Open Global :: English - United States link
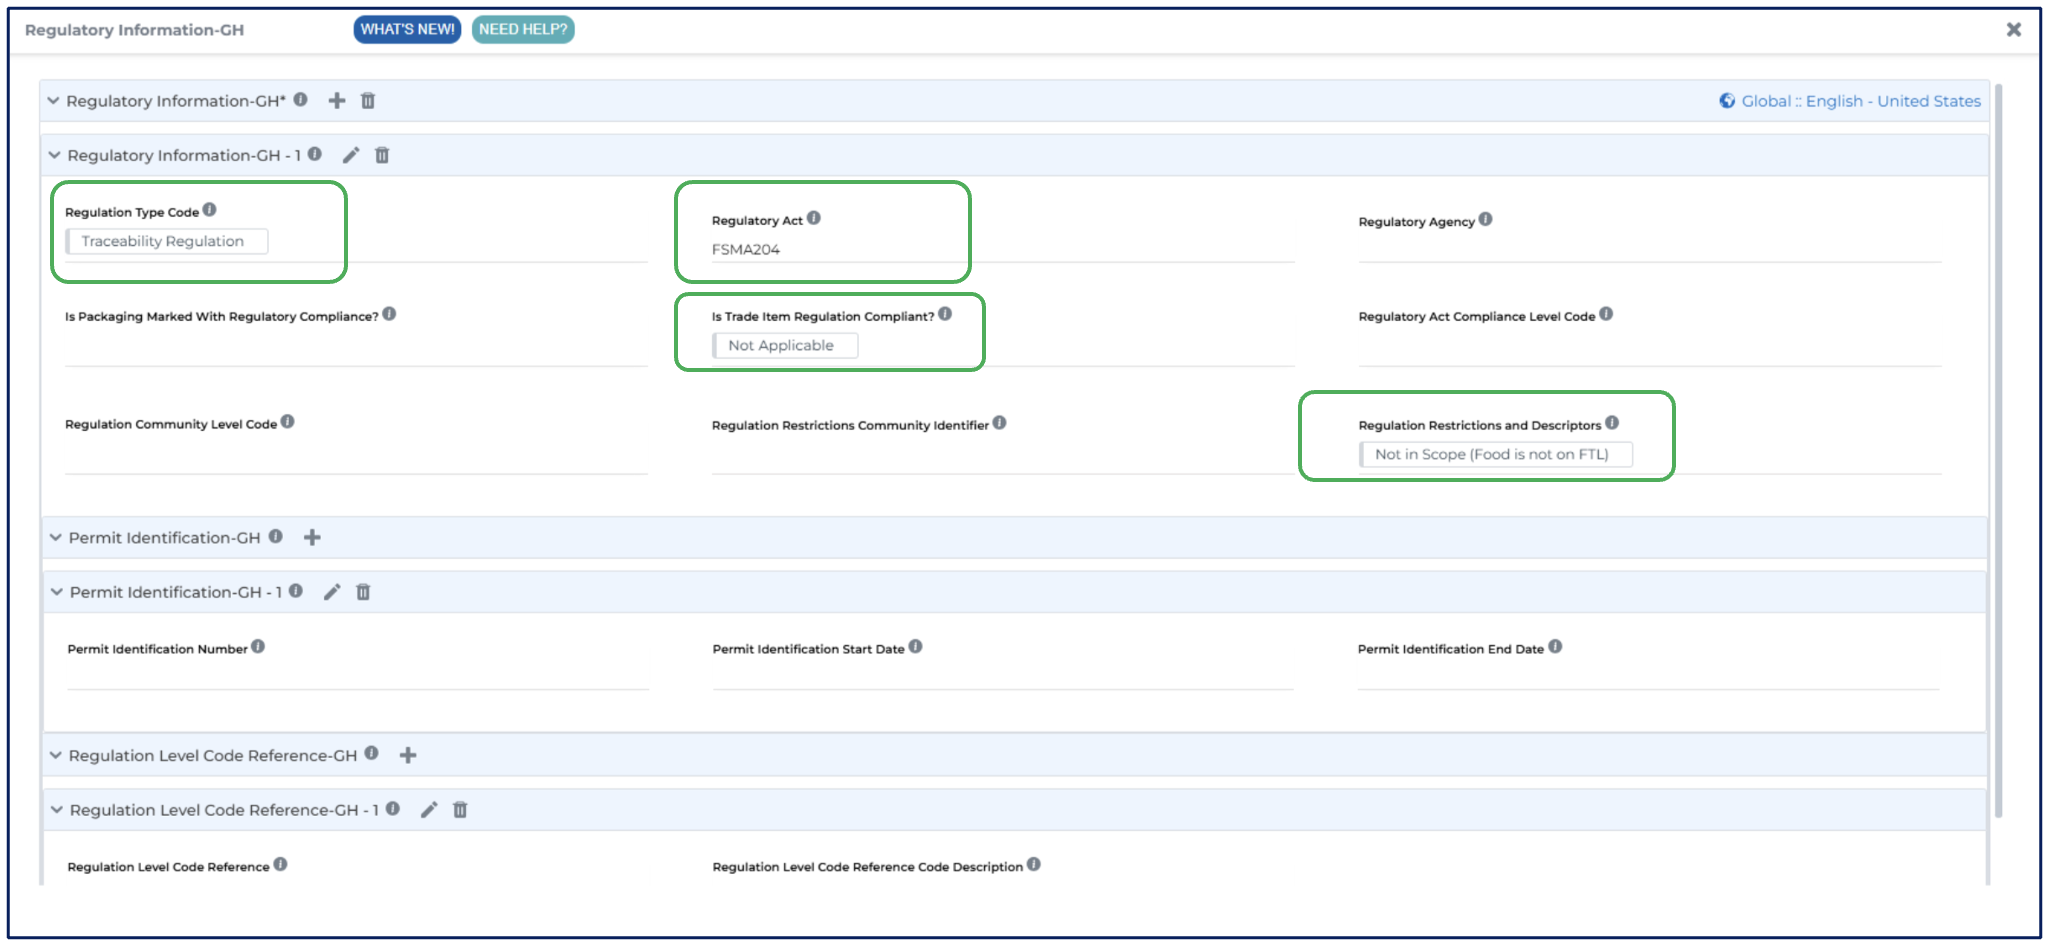The height and width of the screenshot is (946, 2050). coord(1861,101)
